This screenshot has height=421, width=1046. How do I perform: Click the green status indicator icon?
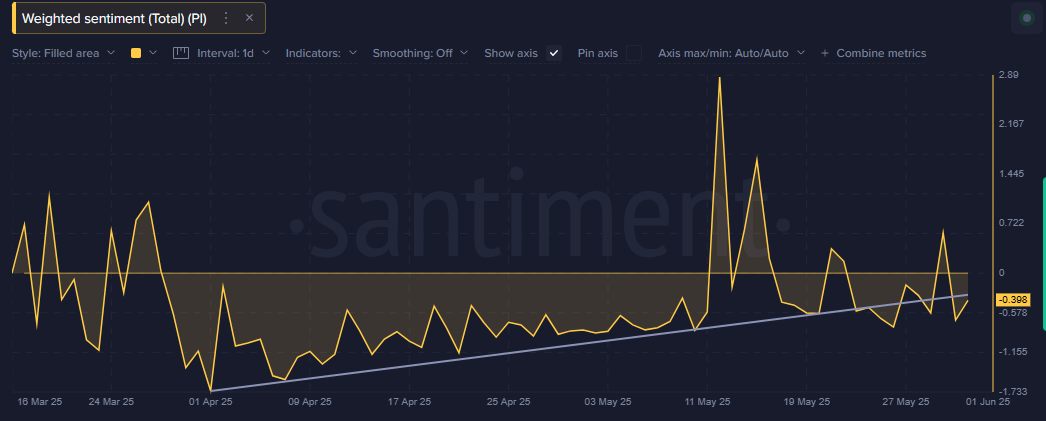pos(1026,17)
